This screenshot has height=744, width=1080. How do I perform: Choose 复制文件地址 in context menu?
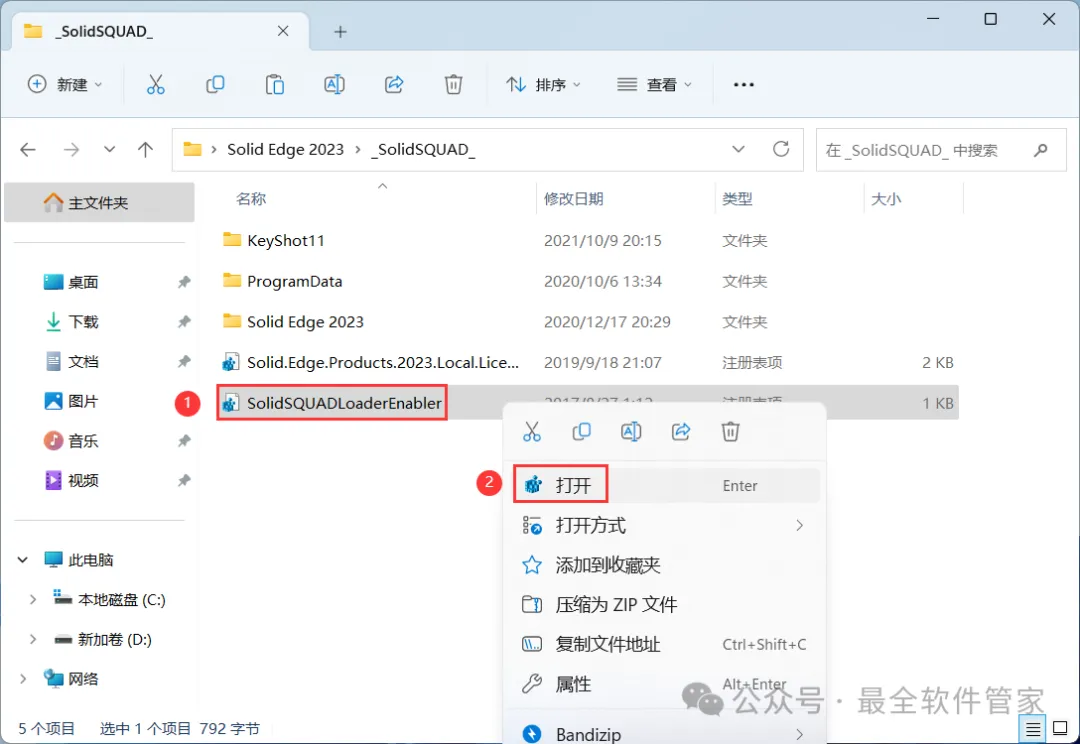[667, 645]
